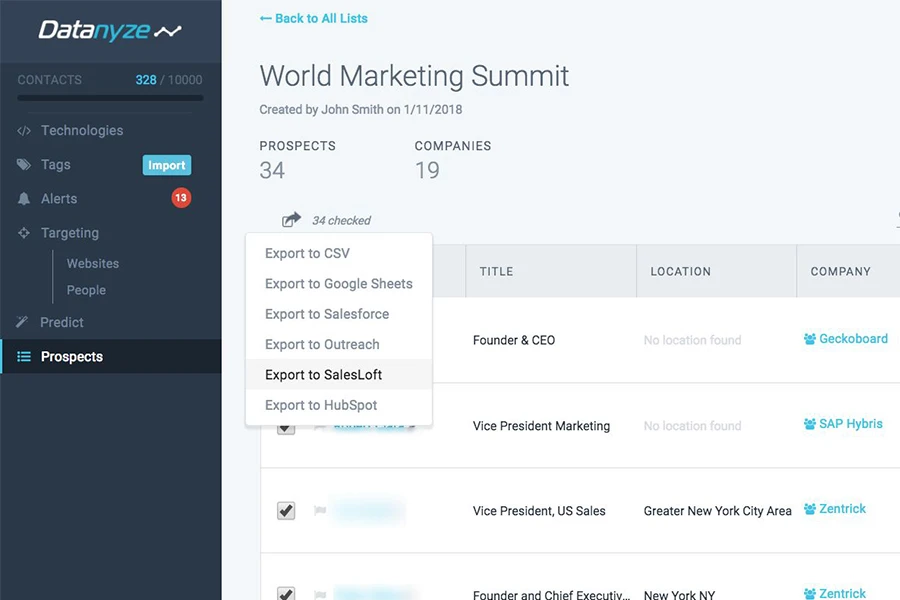Open Alerts in the sidebar
Screen dimensions: 900x600
pos(59,199)
